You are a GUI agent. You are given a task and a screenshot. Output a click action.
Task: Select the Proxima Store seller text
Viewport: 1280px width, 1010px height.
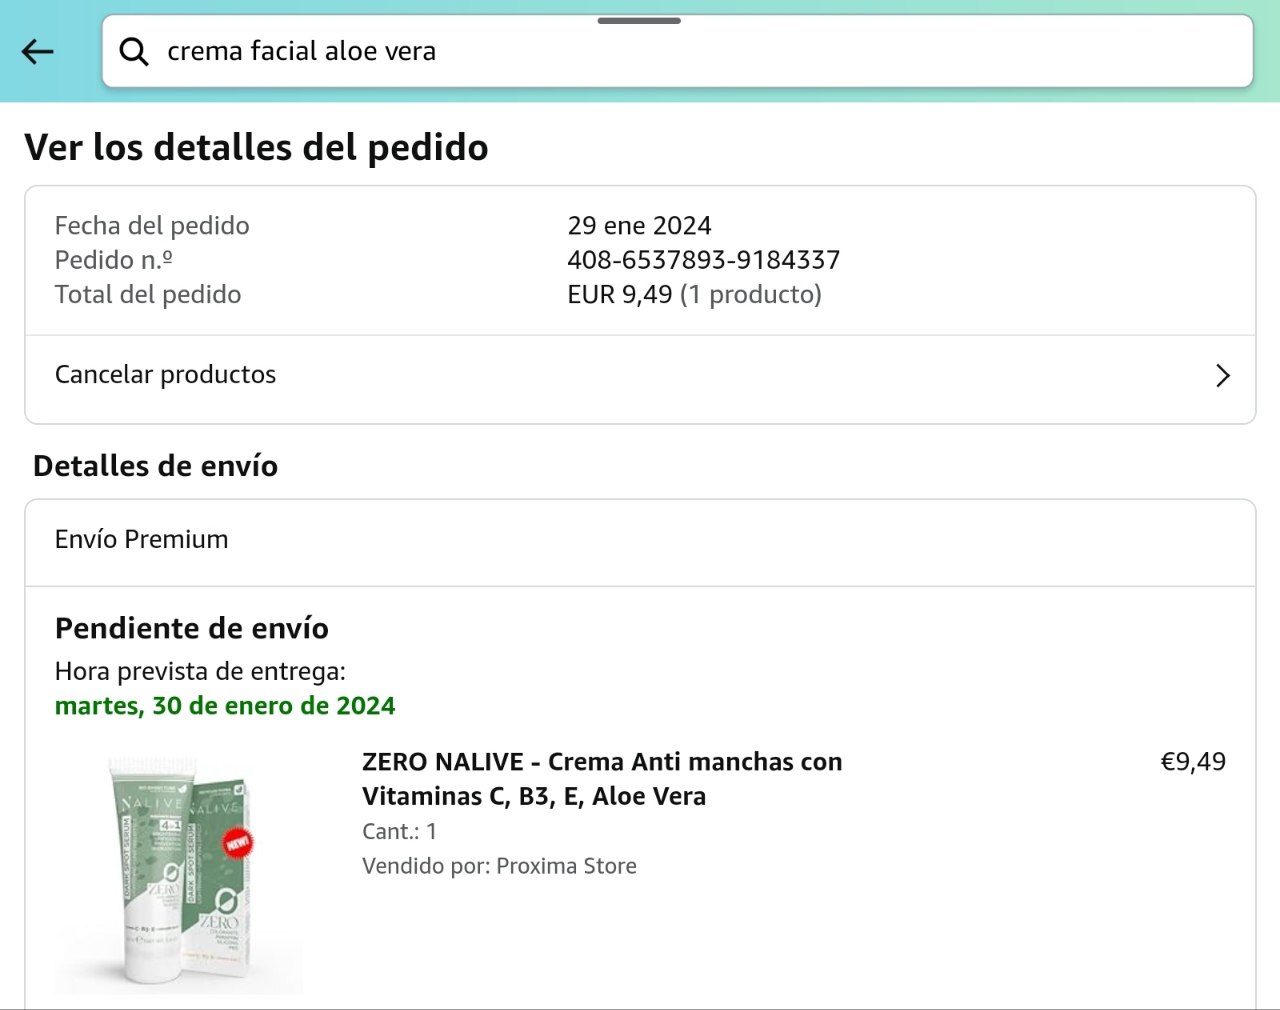[566, 866]
